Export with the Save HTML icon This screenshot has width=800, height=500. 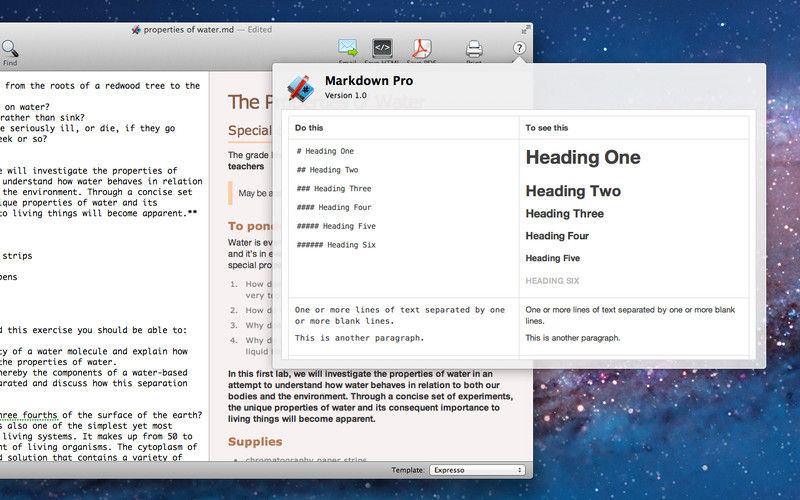(x=382, y=48)
